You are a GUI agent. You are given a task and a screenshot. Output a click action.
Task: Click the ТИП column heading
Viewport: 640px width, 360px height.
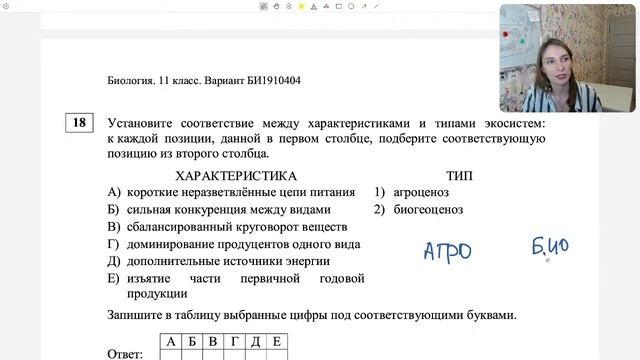click(459, 176)
